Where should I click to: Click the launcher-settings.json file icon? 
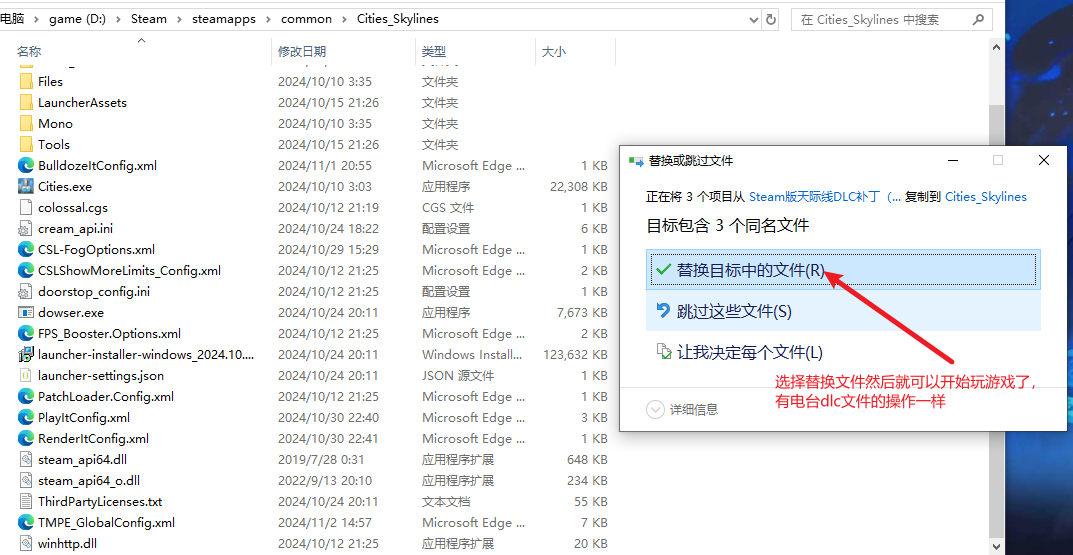tap(26, 376)
